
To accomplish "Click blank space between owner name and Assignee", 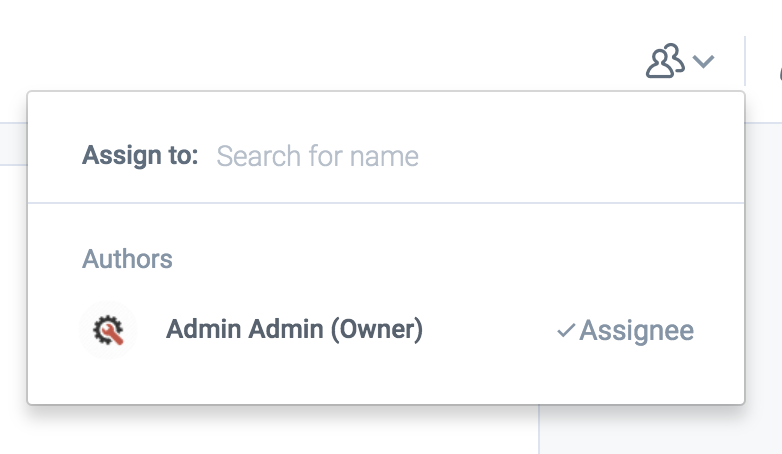I will [x=488, y=330].
